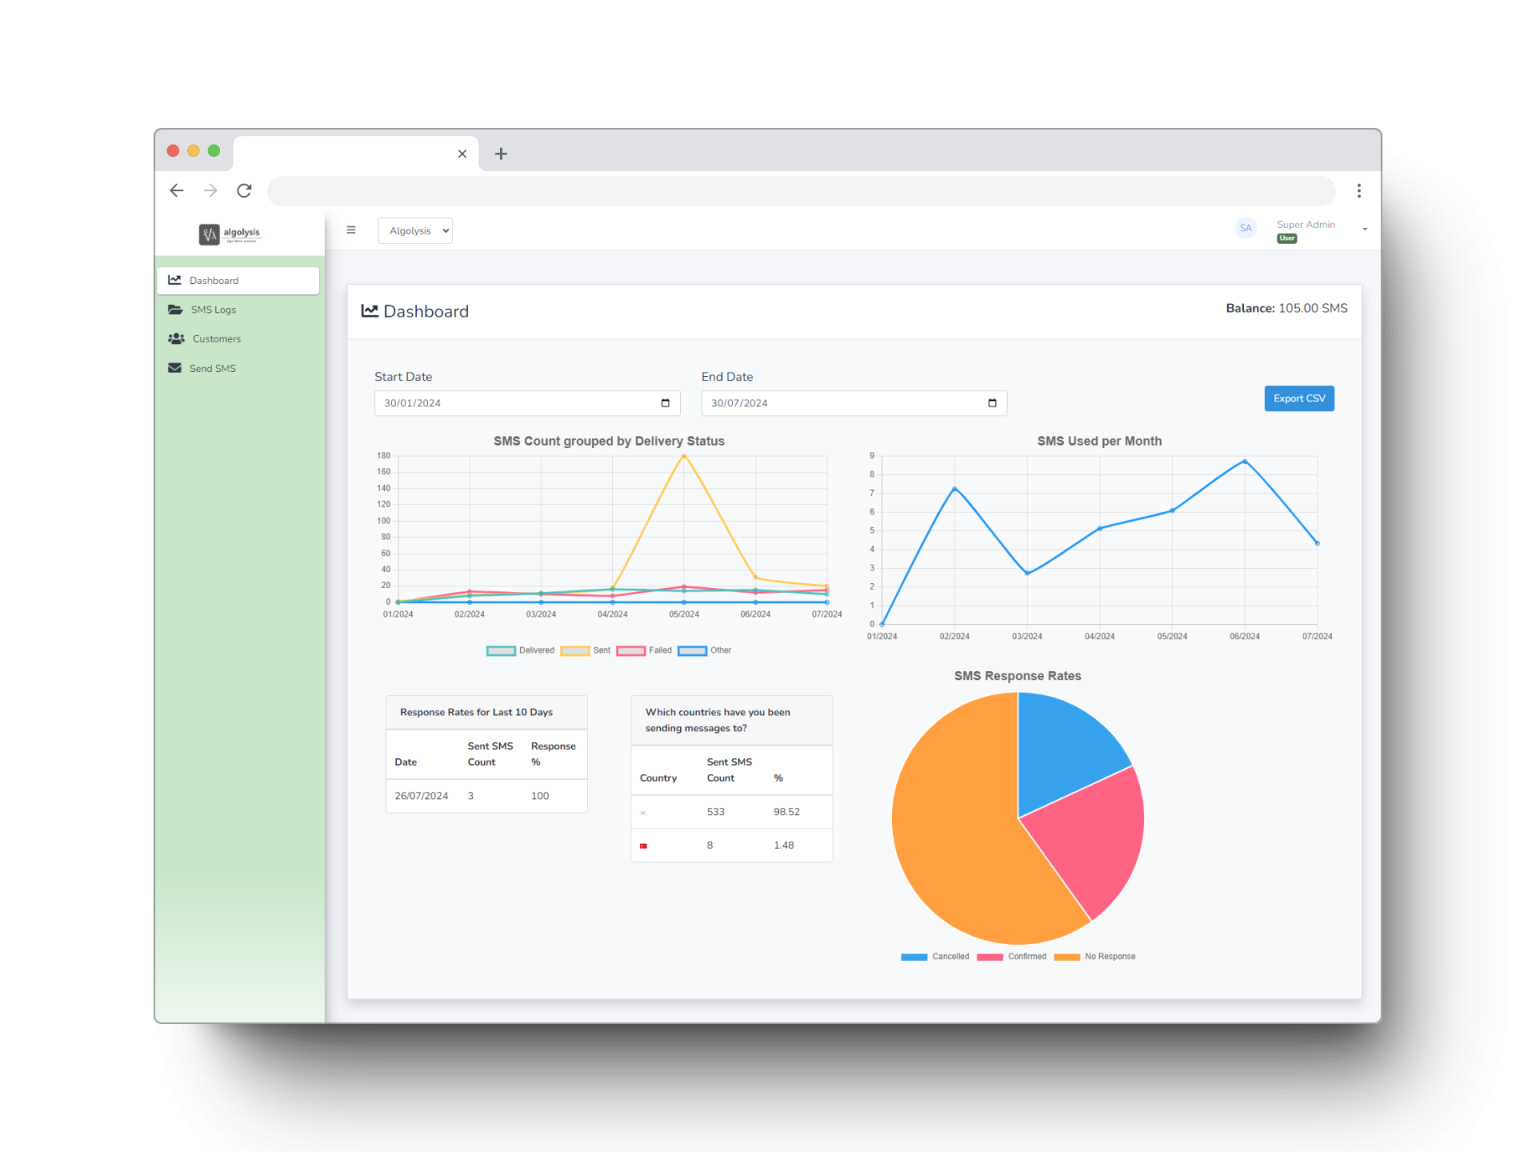Open the End Date calendar picker icon
This screenshot has width=1536, height=1152.
click(992, 403)
